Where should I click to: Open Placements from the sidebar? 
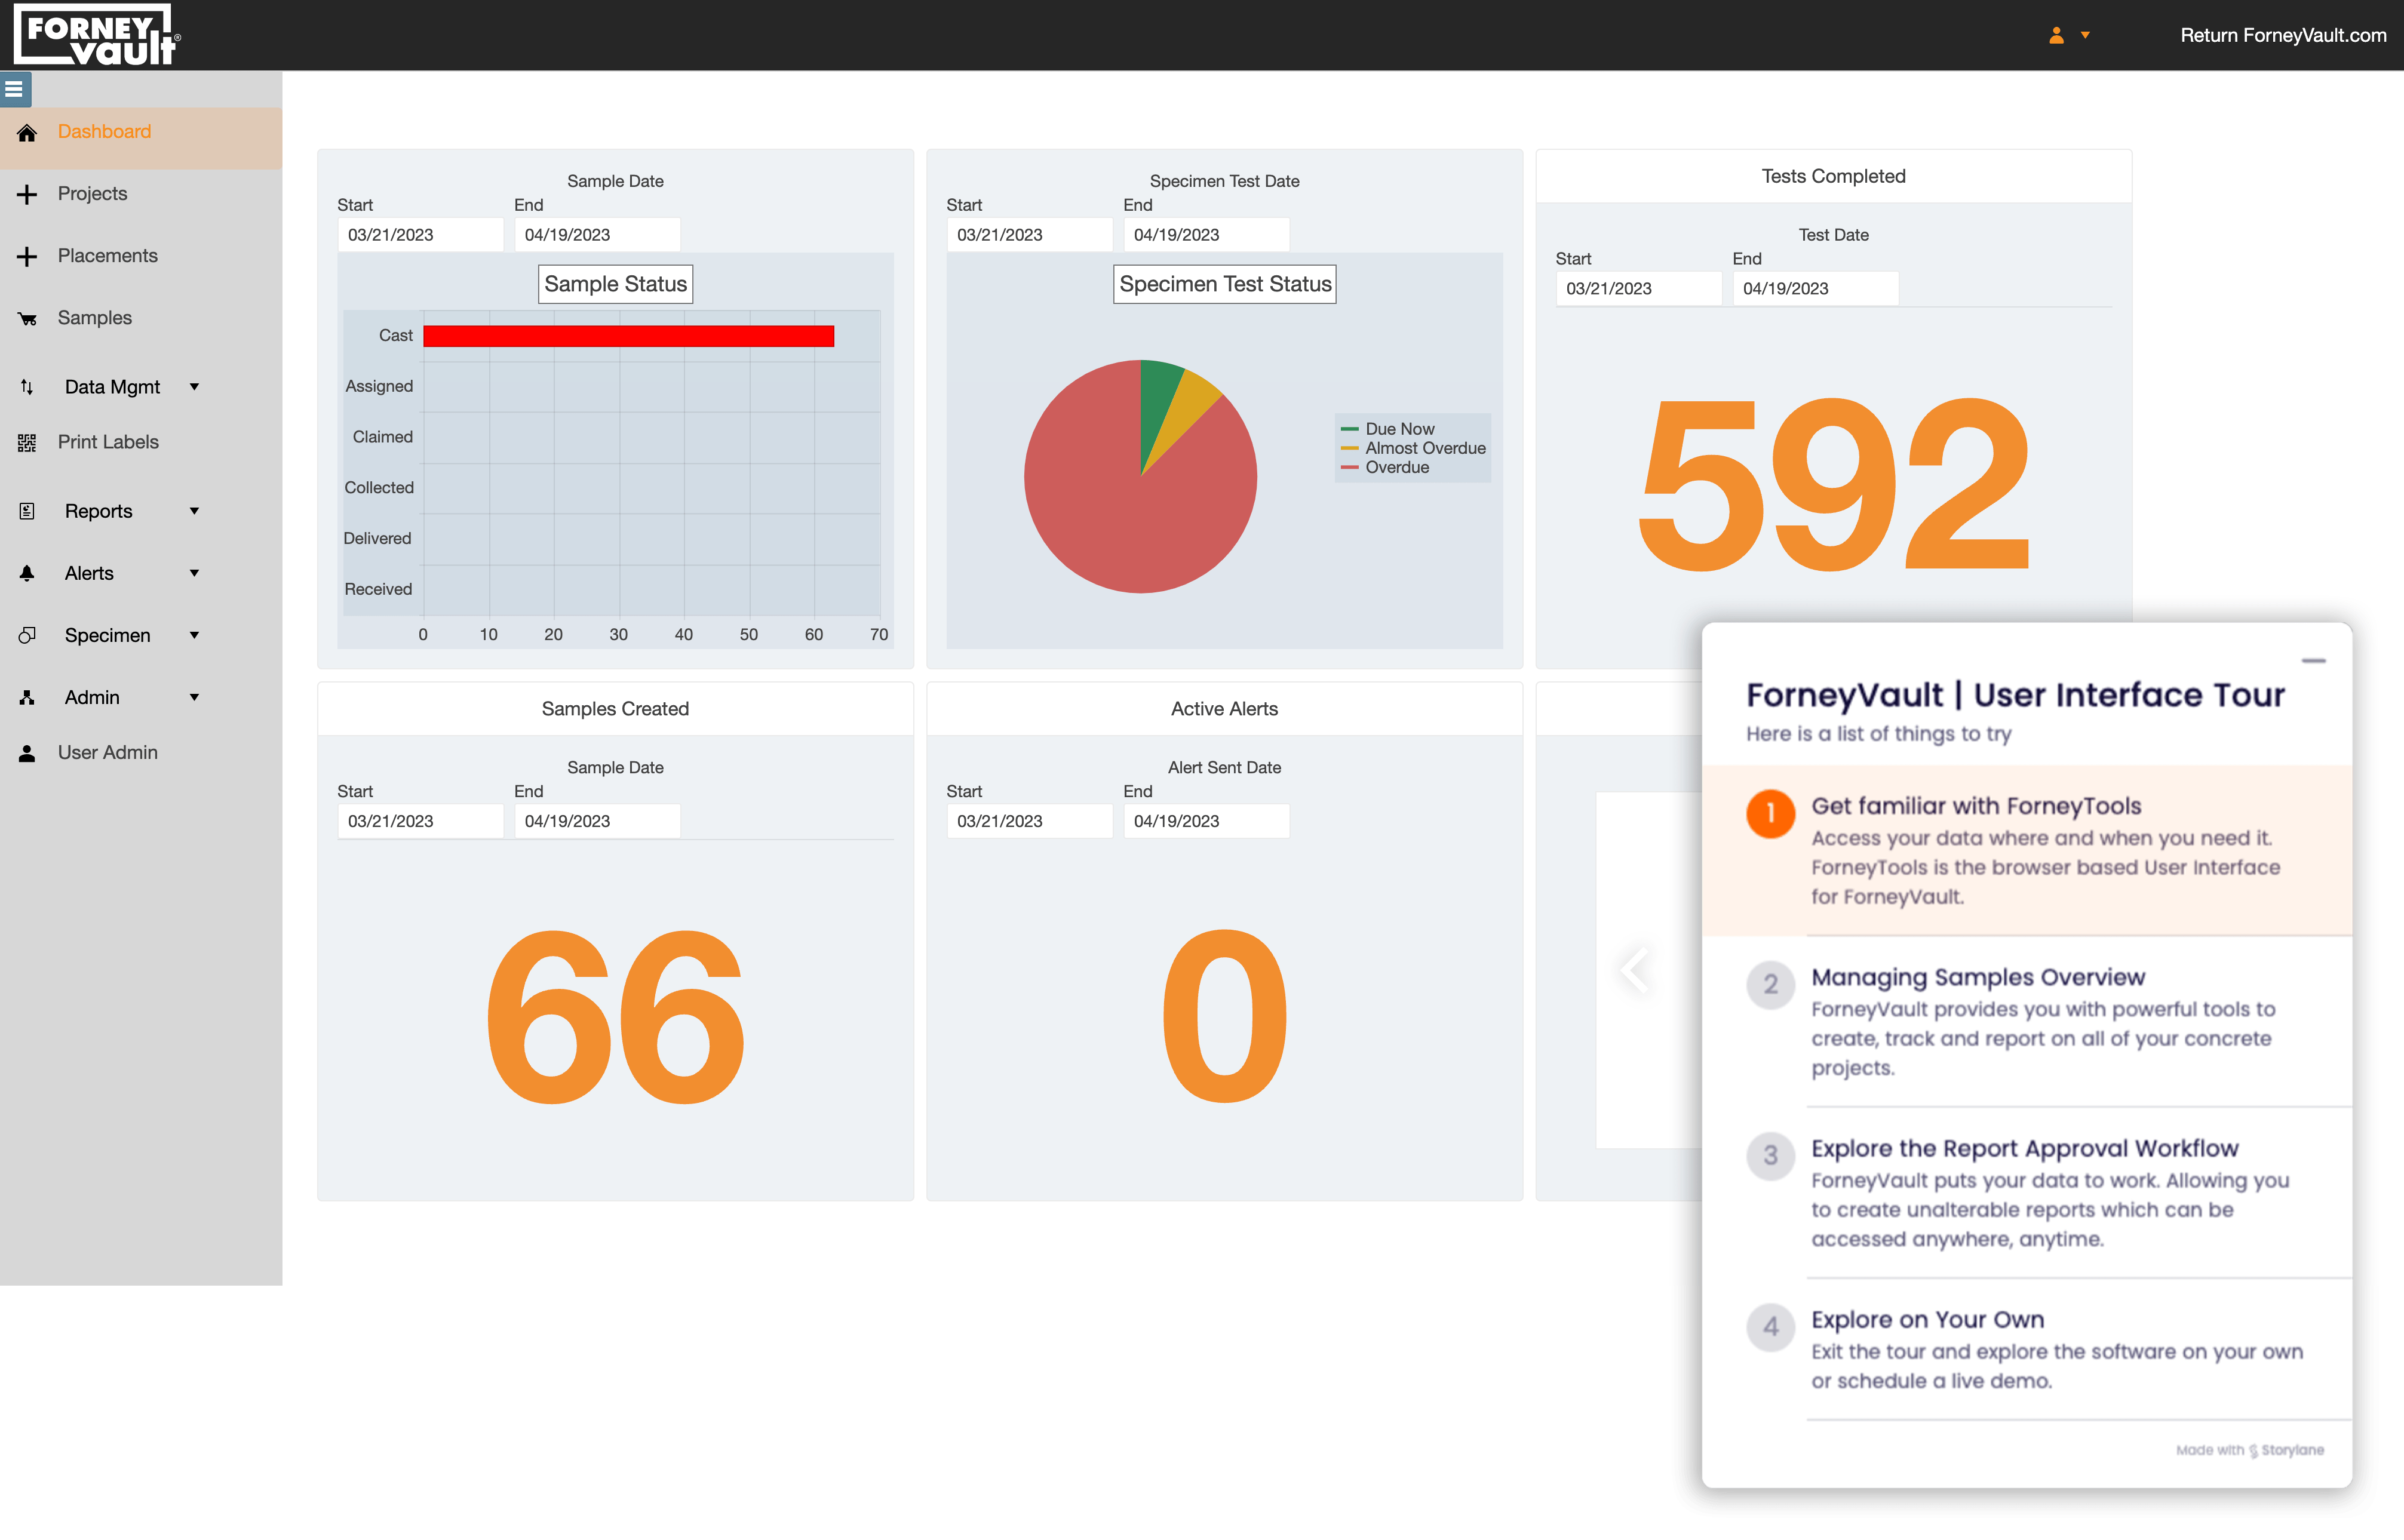(107, 256)
